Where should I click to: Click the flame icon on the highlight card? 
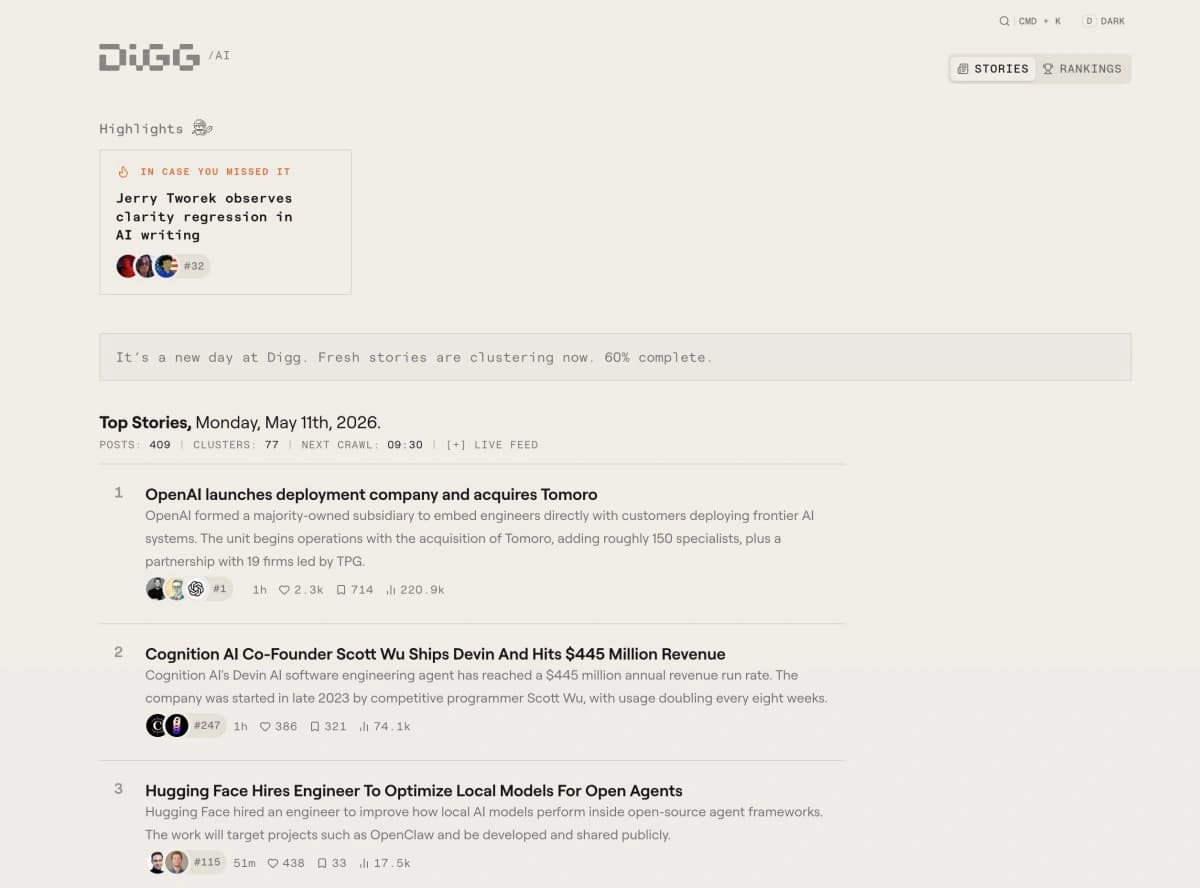tap(123, 172)
